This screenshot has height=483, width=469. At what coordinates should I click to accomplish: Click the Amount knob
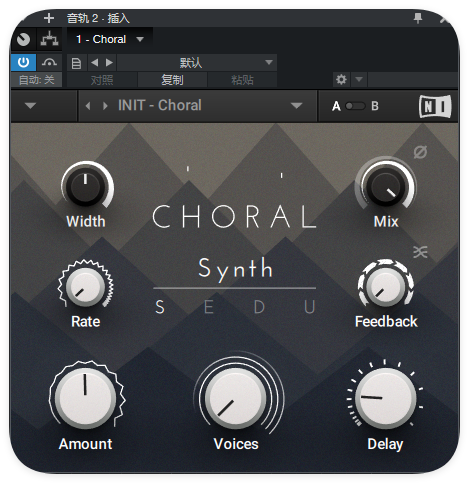click(85, 397)
